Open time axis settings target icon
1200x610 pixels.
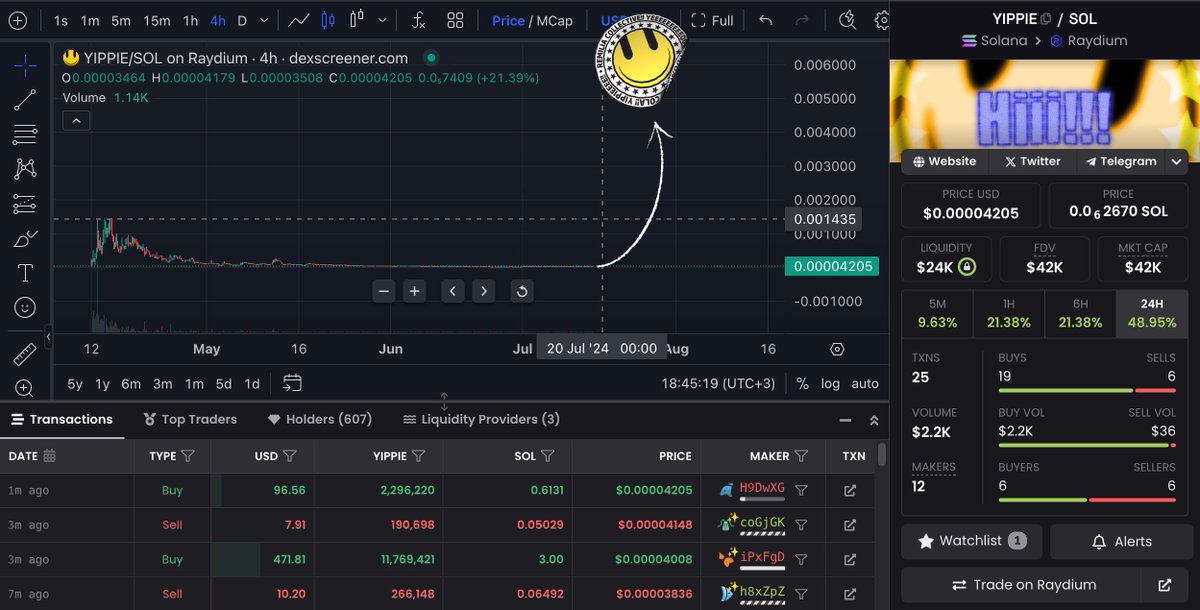coord(837,349)
